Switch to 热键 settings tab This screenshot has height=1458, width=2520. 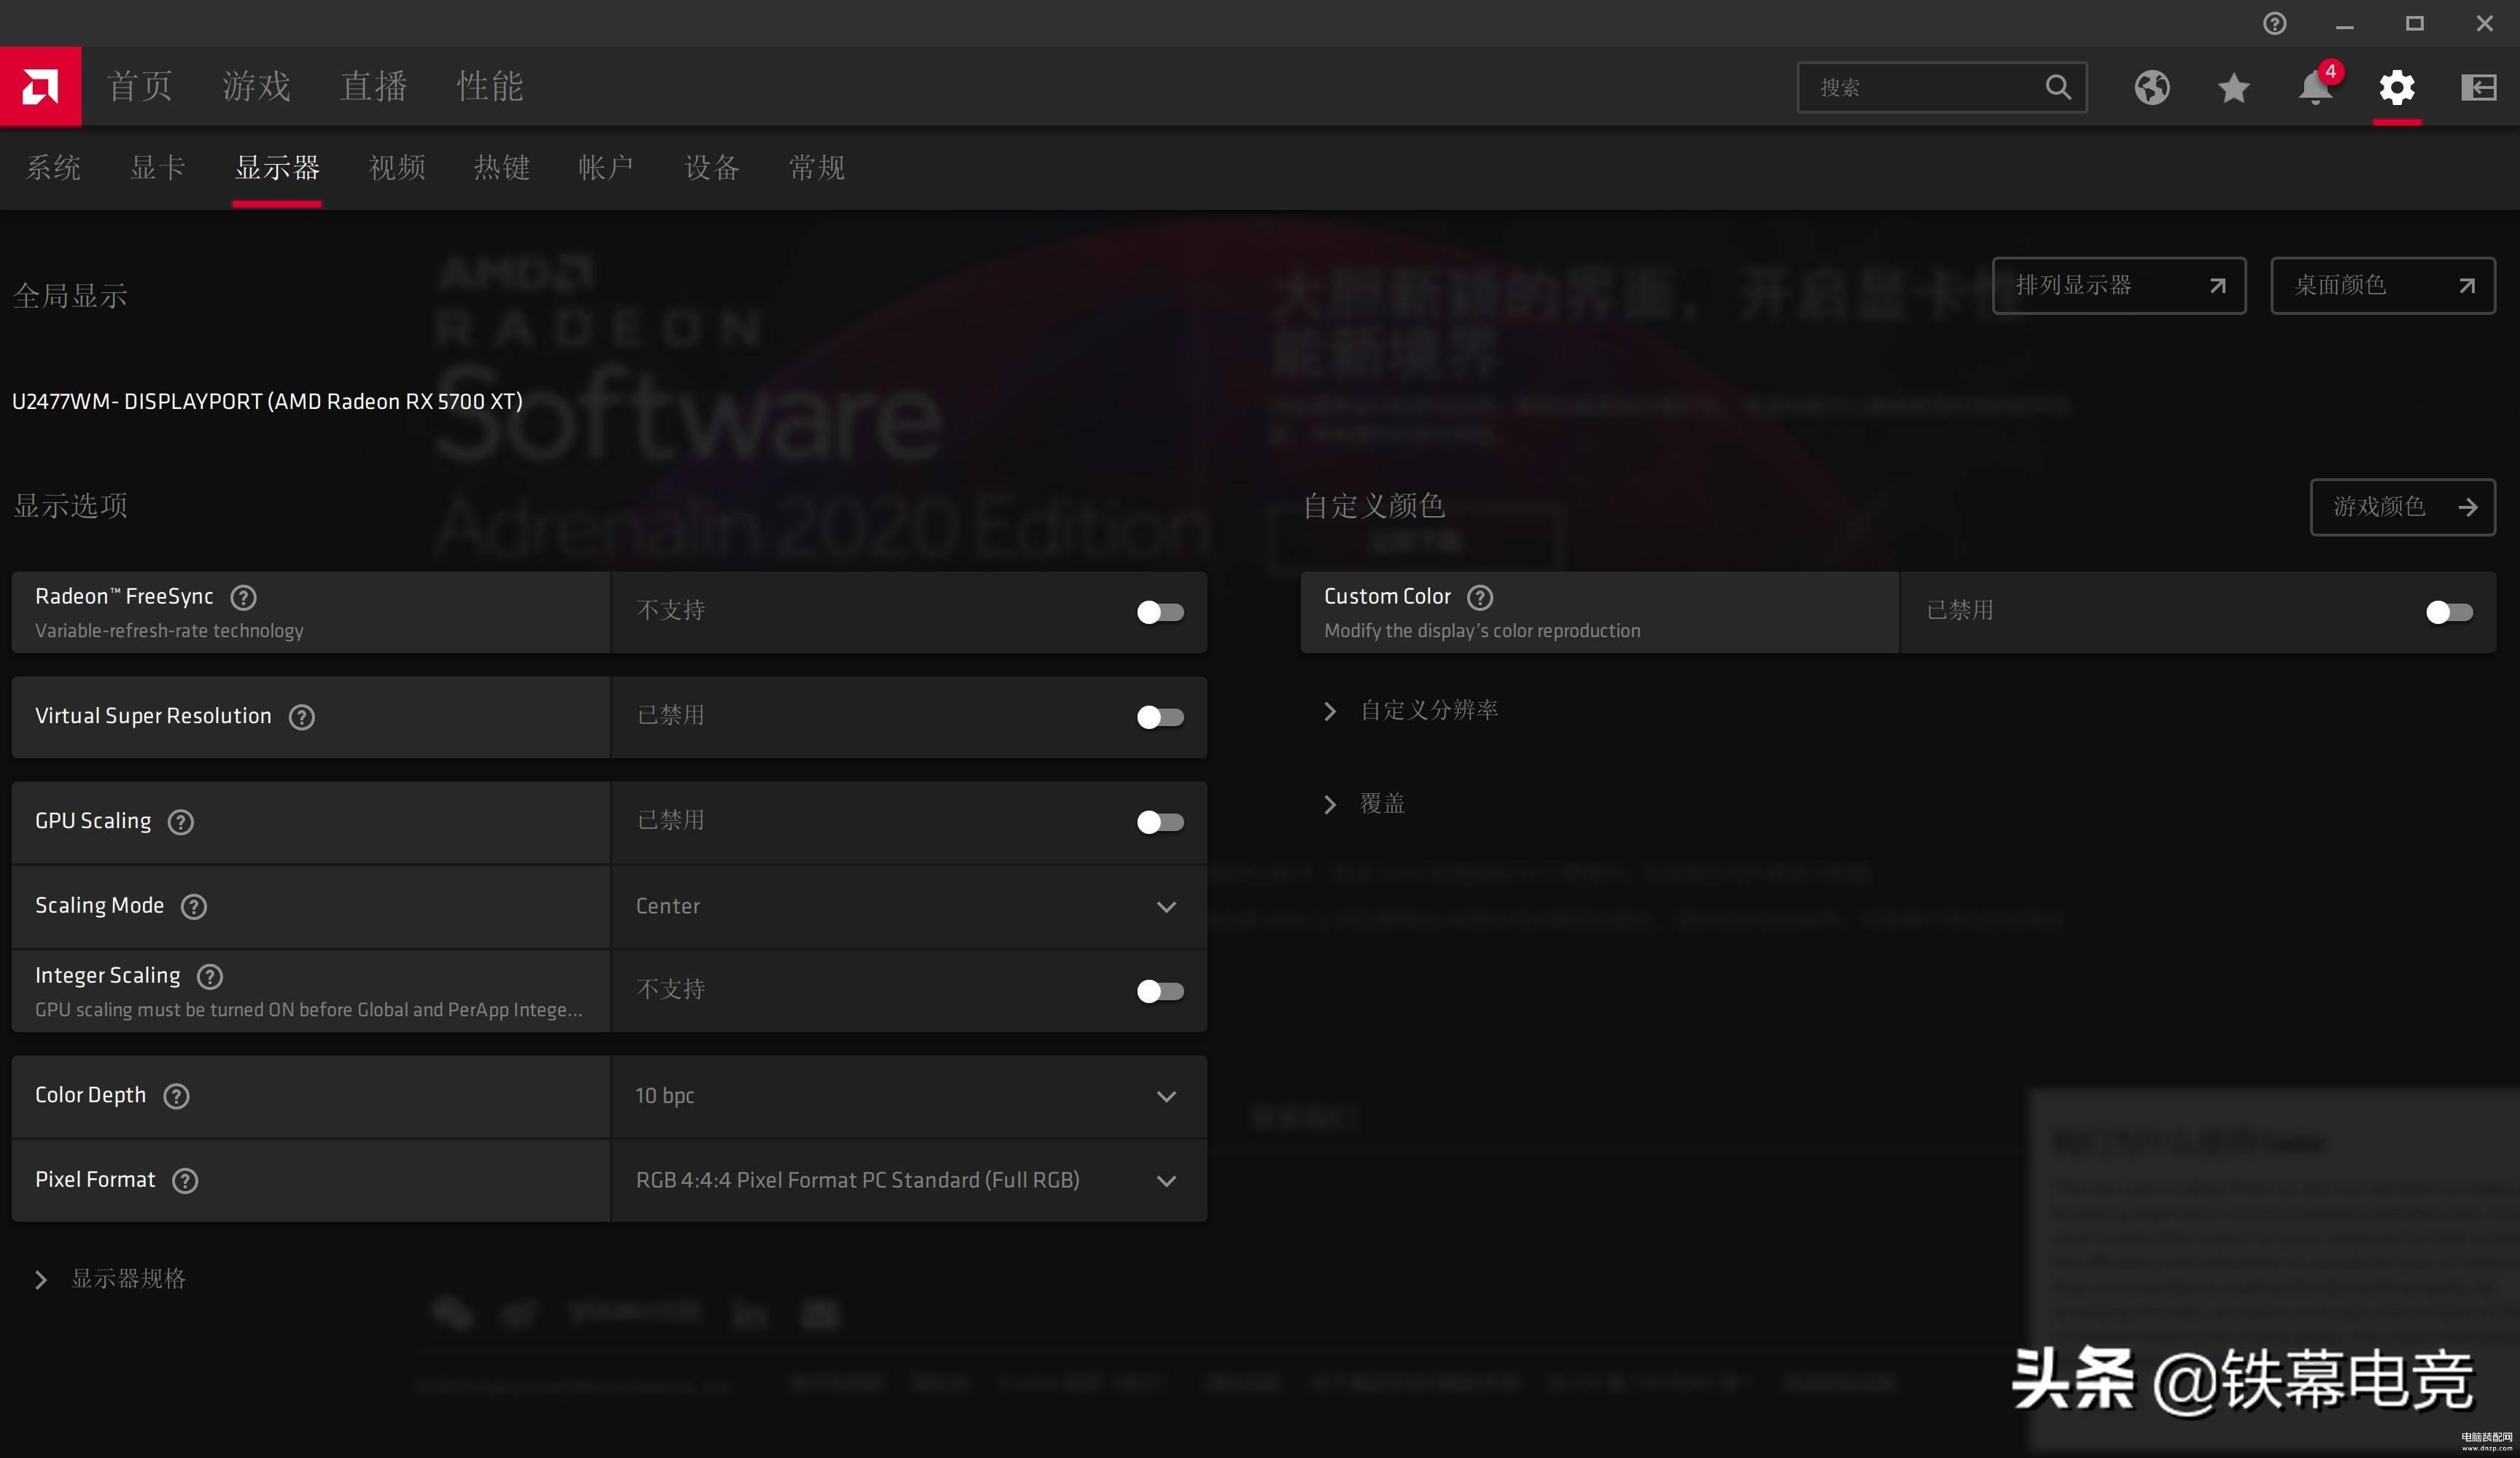tap(502, 167)
